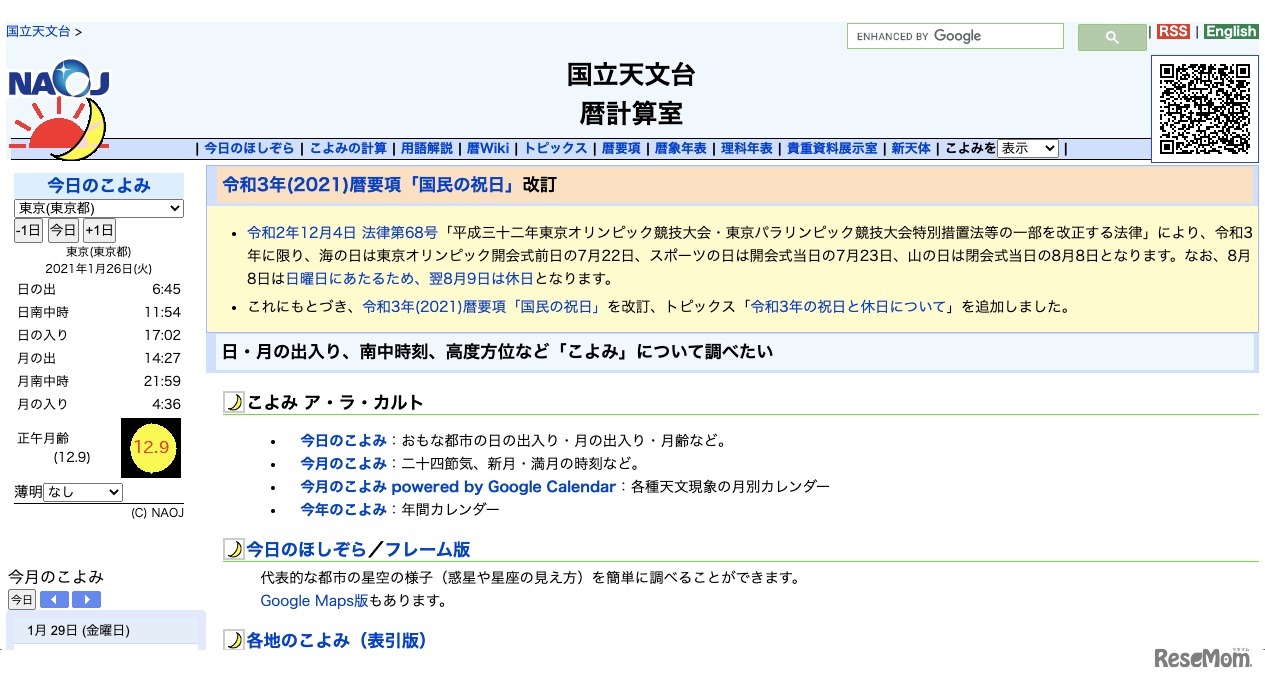This screenshot has height=681, width=1265.
Task: Open the 東京(東京都) city dropdown
Action: click(99, 208)
